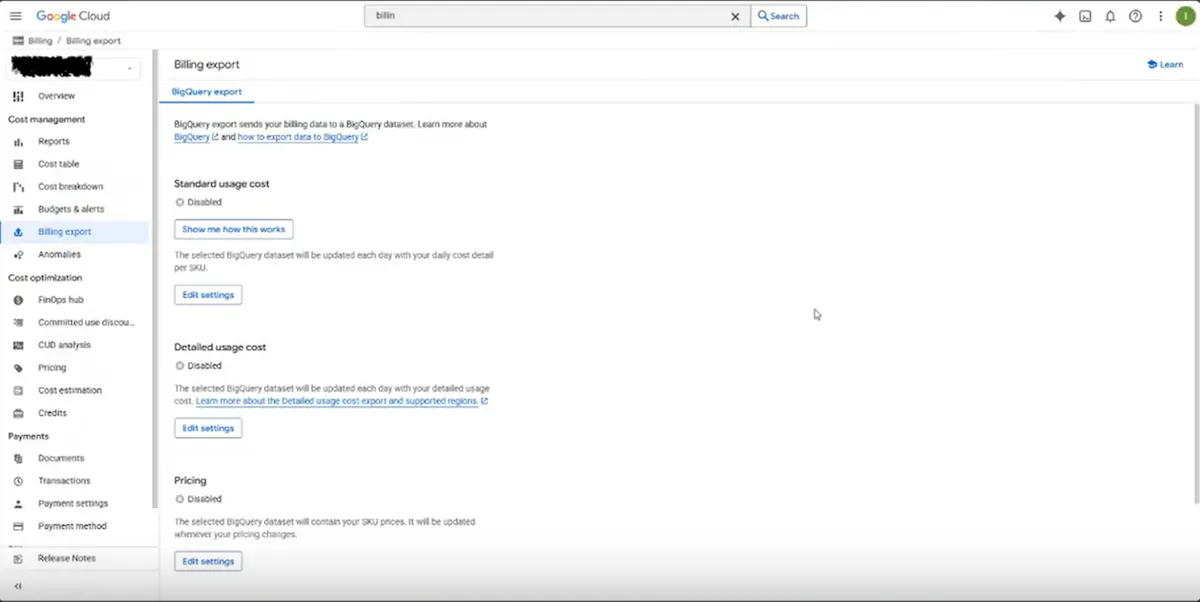Click the Budgets & alerts icon

click(18, 209)
